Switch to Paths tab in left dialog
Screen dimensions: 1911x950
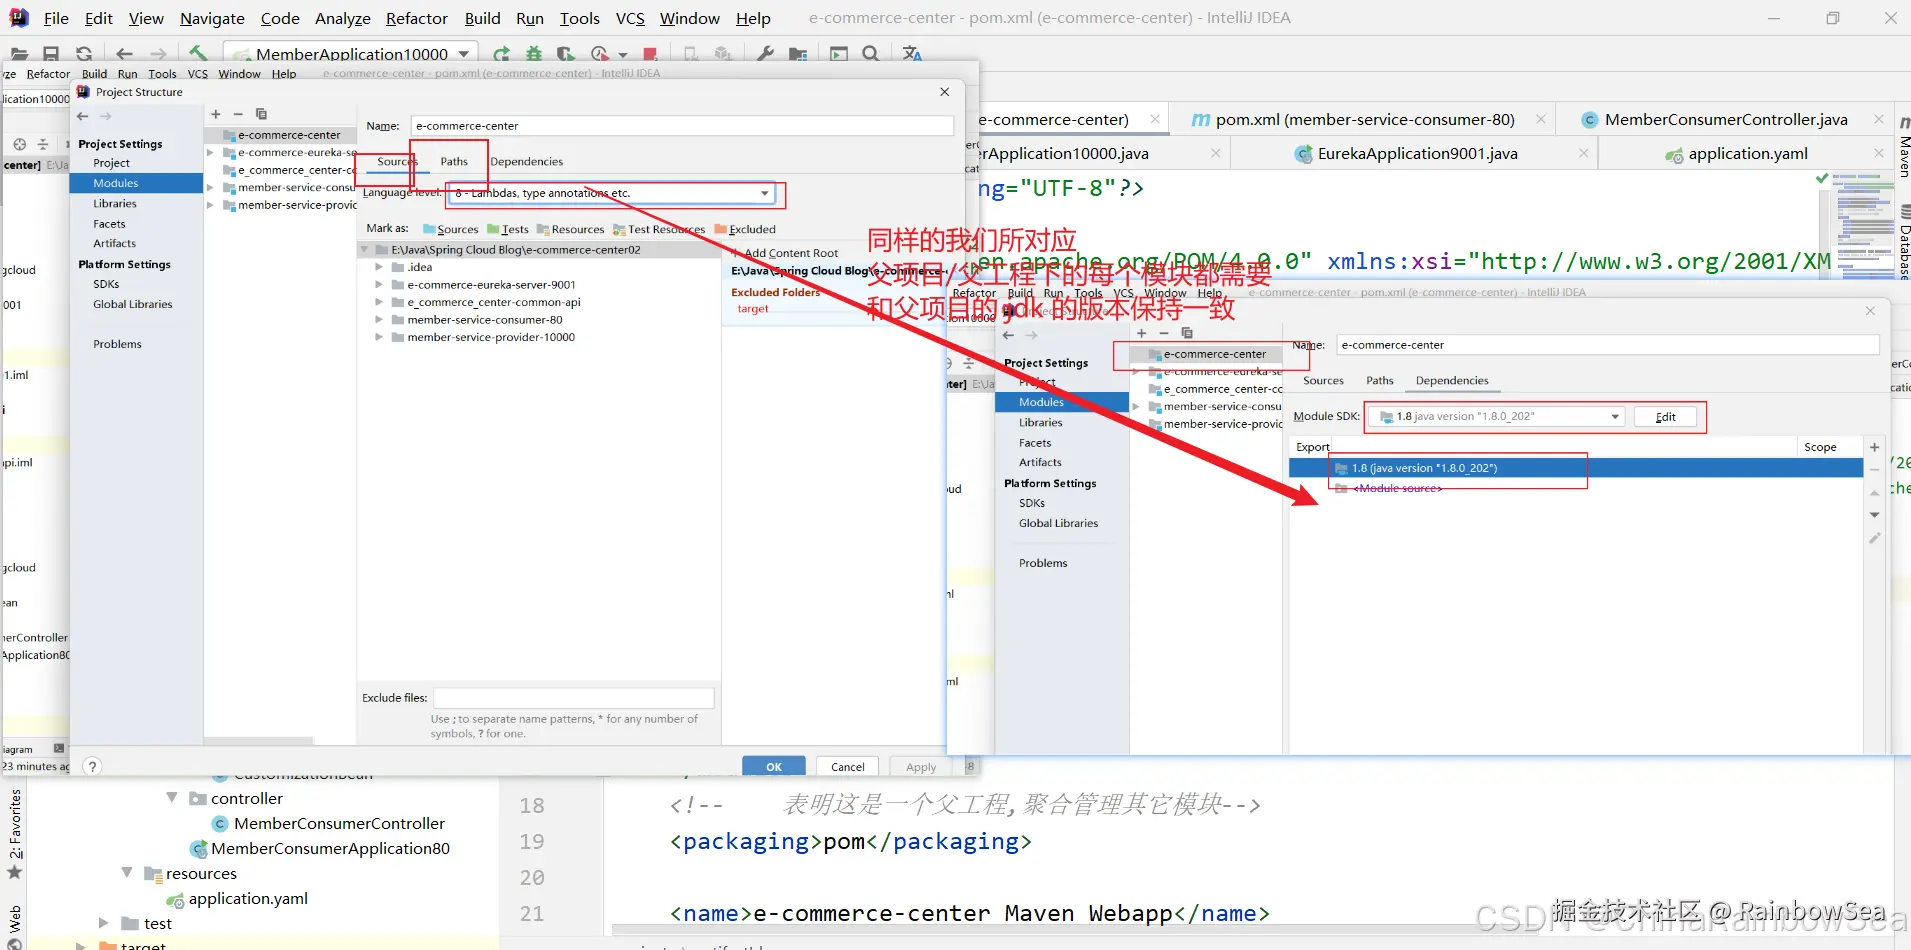454,161
